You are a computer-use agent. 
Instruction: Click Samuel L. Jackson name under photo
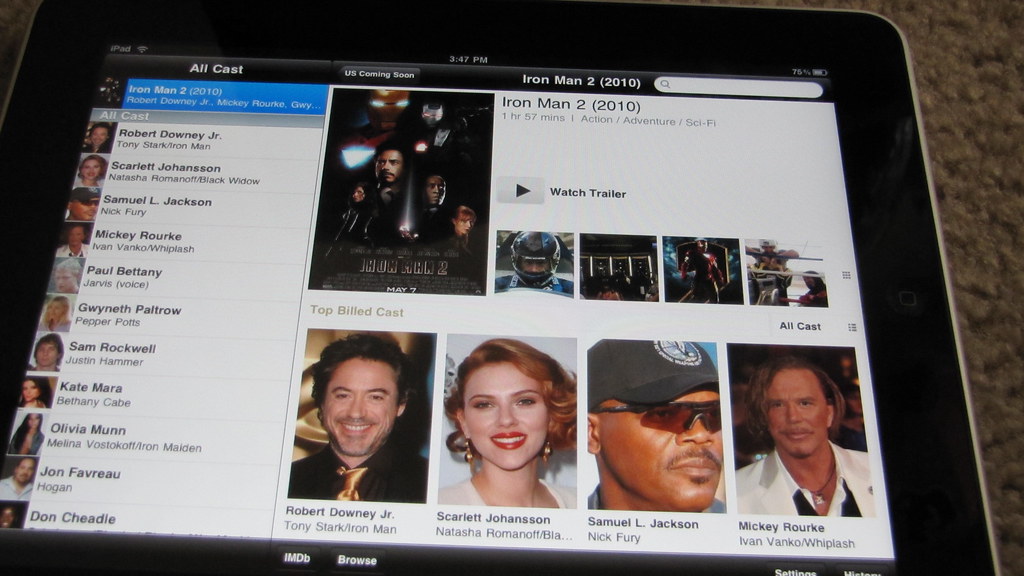[x=643, y=523]
